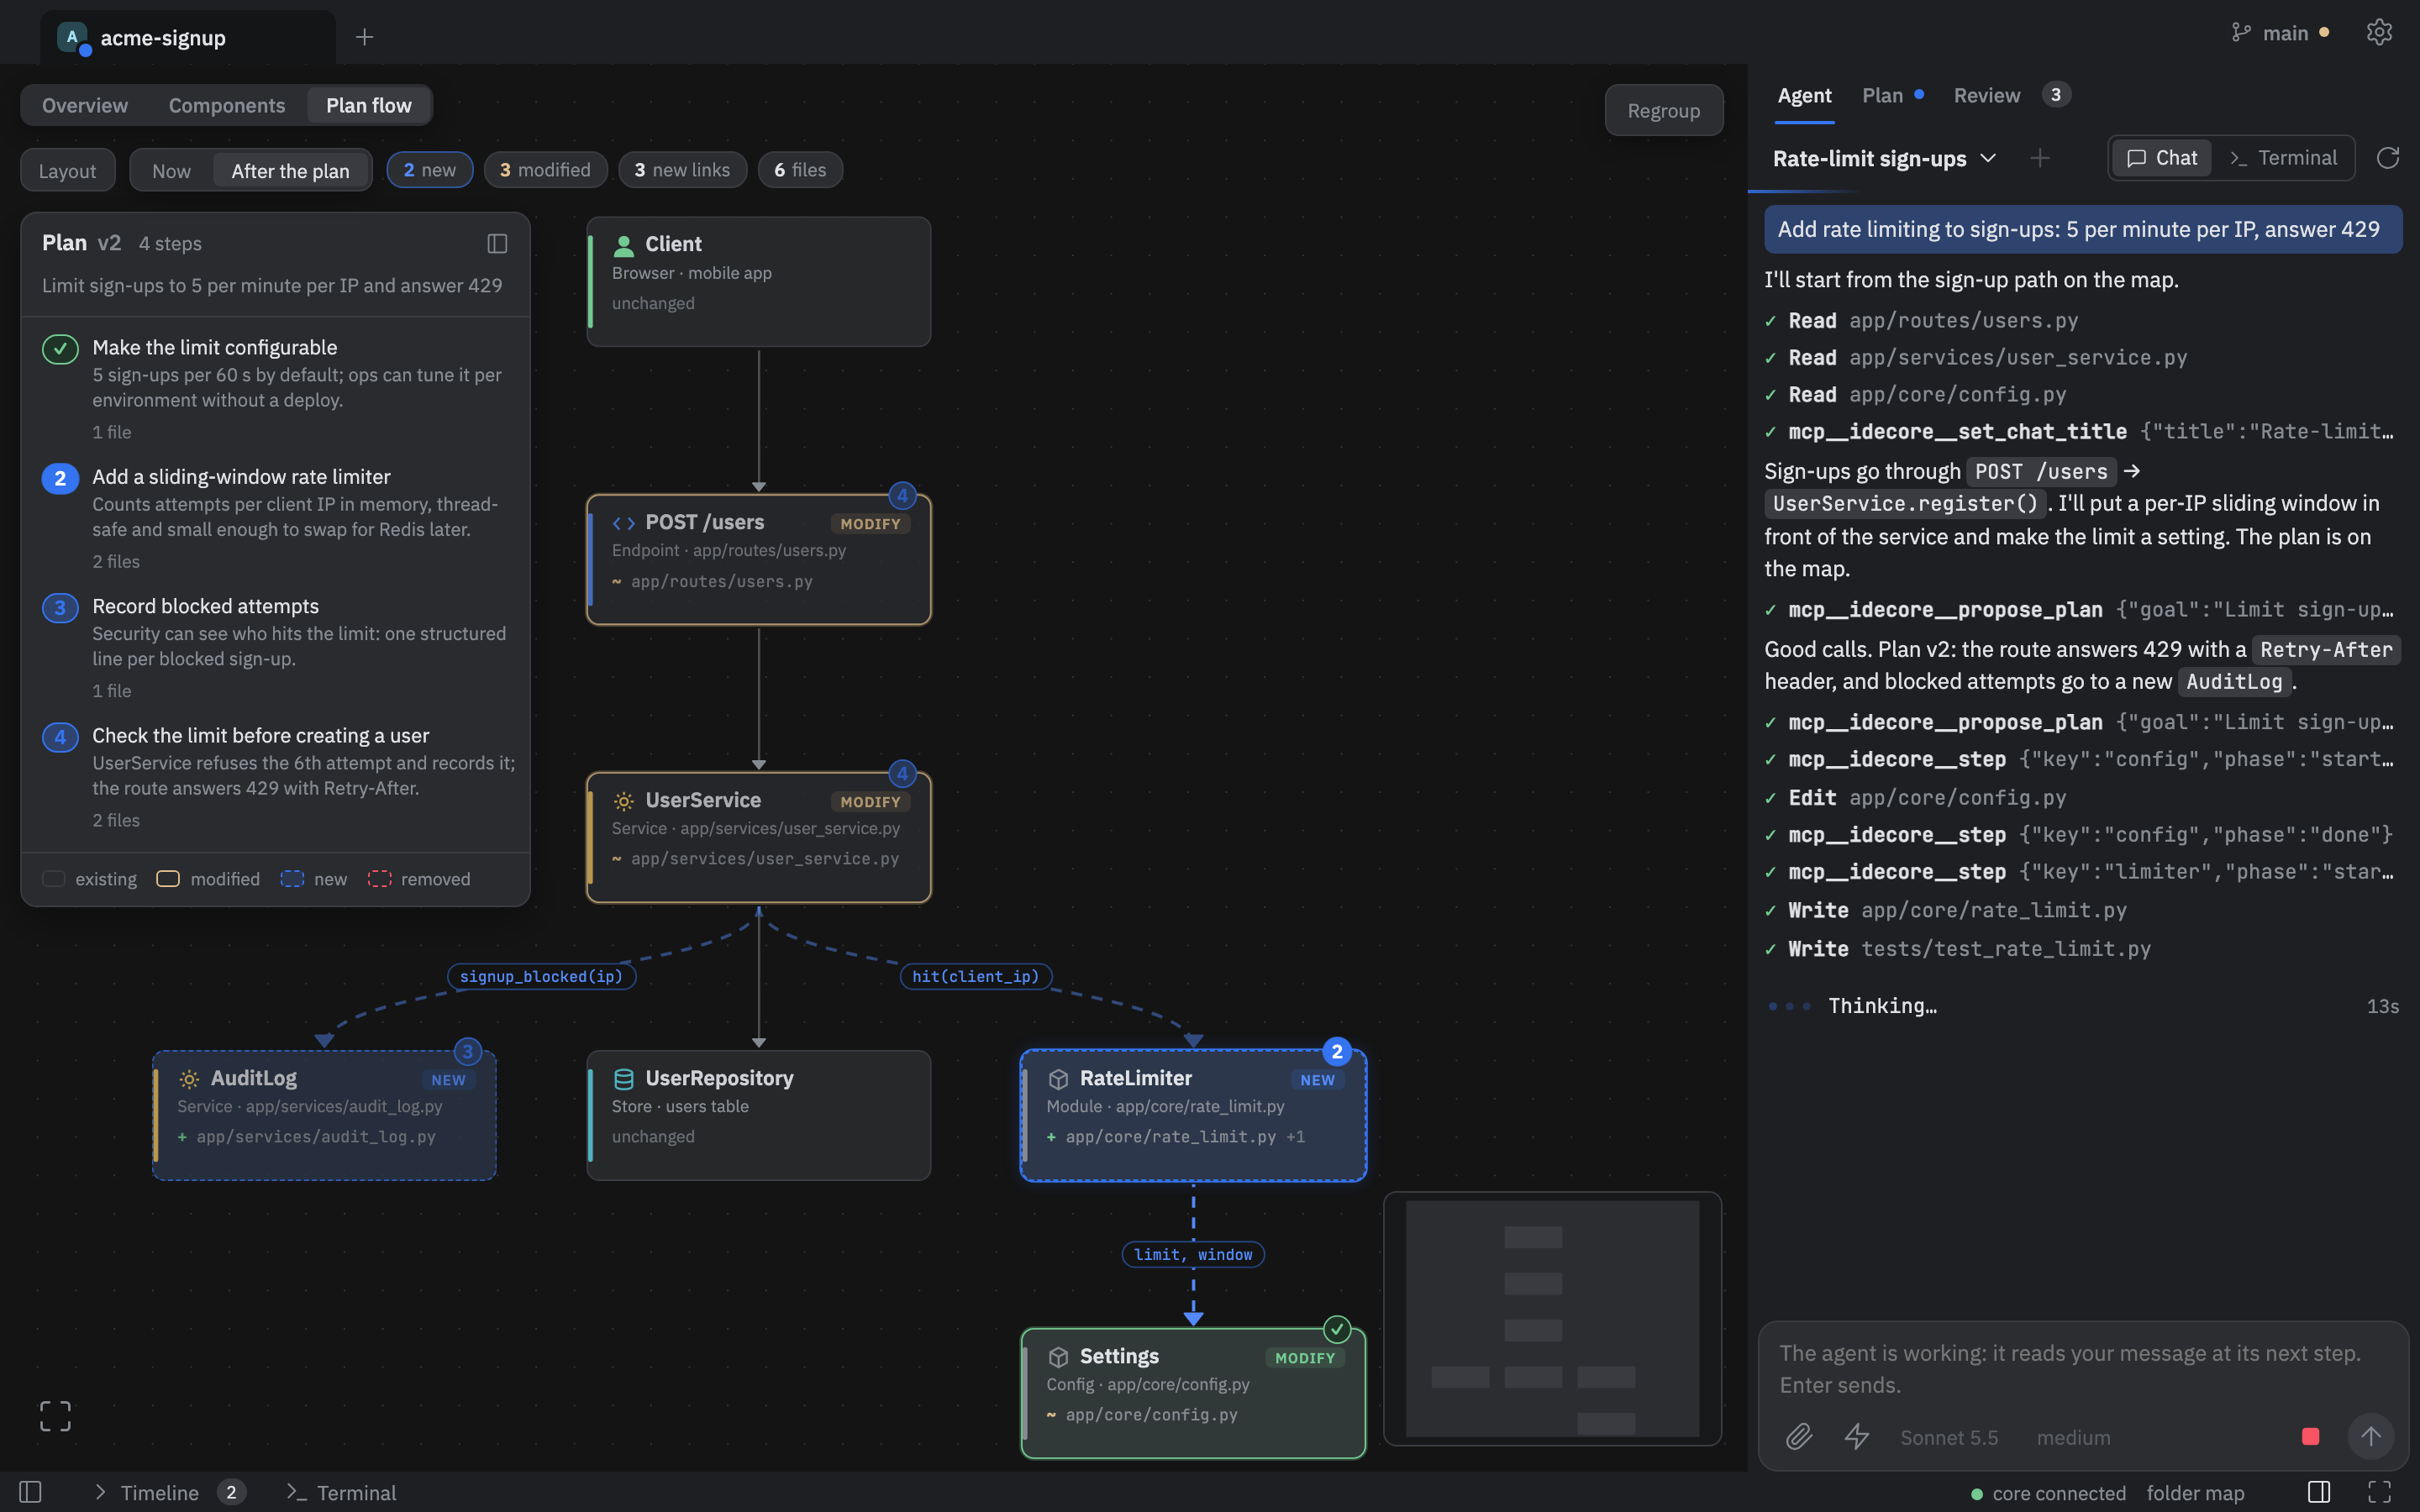Open the Rate-limit sign-ups chat dropdown
This screenshot has width=2420, height=1512.
1884,158
